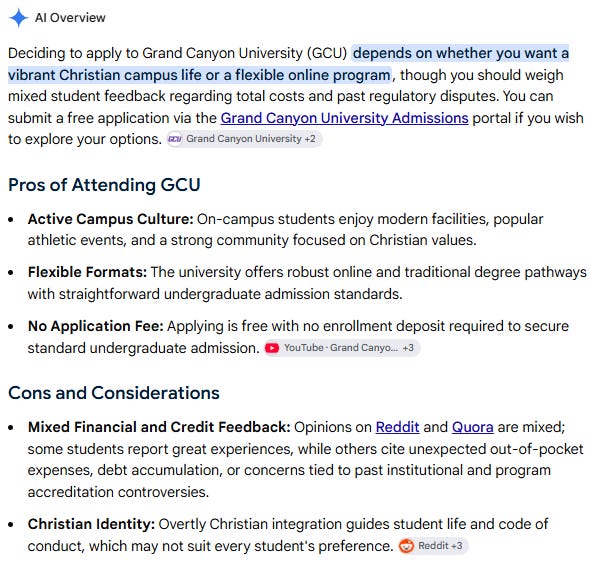This screenshot has height=563, width=590.
Task: Expand the "Grand Canyon University +2" sources chip
Action: (x=244, y=139)
